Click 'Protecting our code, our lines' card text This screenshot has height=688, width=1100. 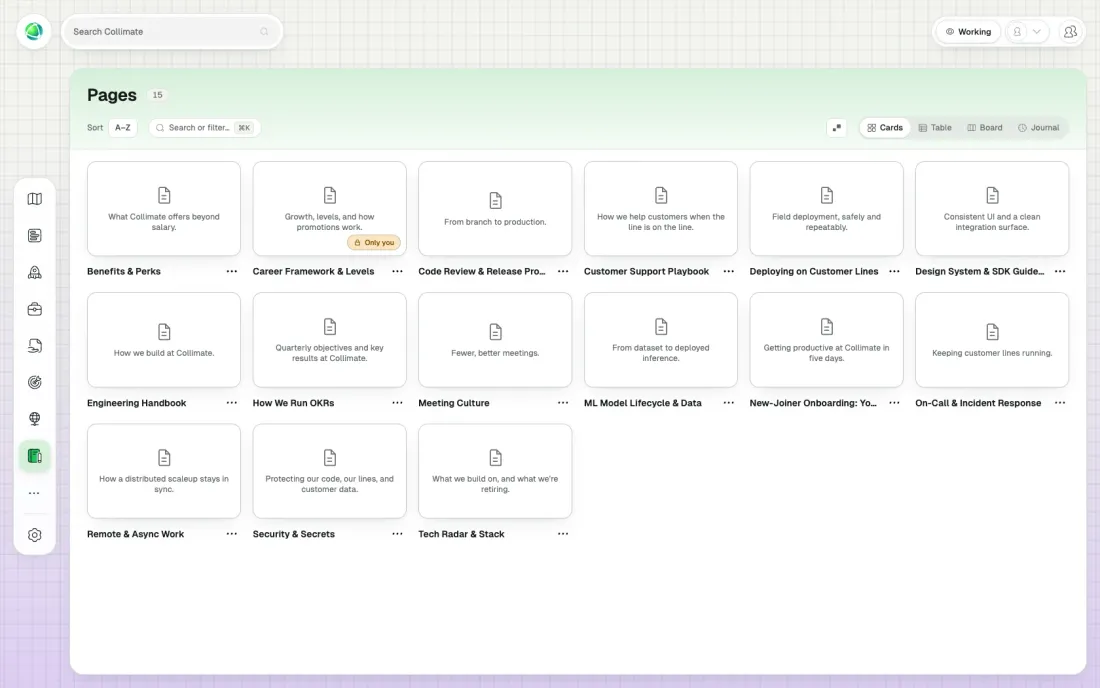click(329, 484)
